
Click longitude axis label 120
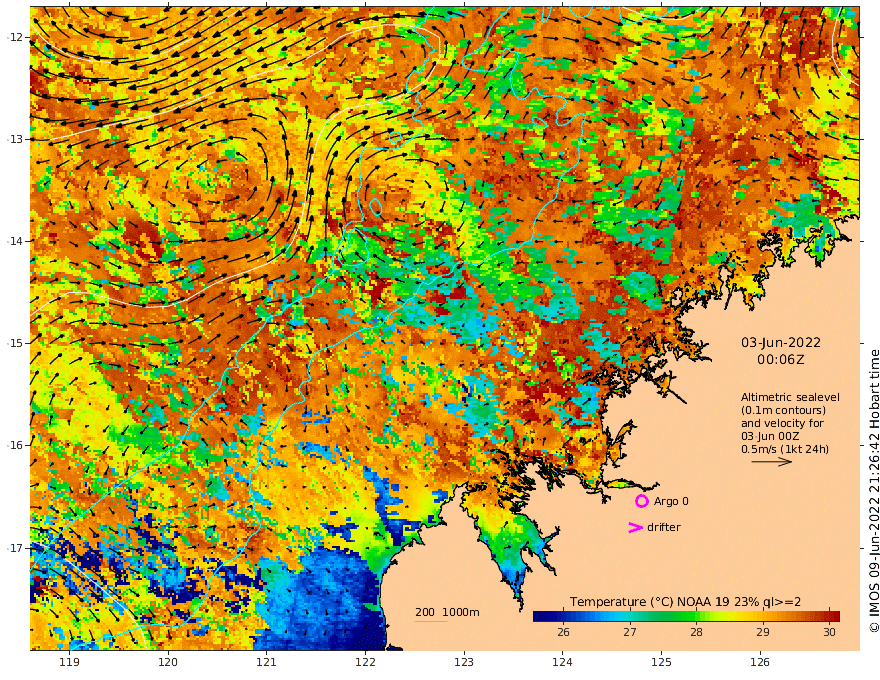(x=168, y=663)
